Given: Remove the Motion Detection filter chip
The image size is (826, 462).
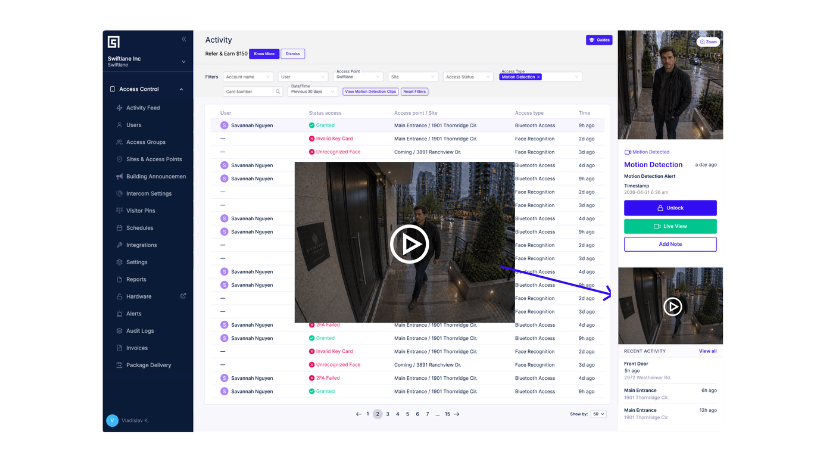Looking at the screenshot, I should (538, 77).
